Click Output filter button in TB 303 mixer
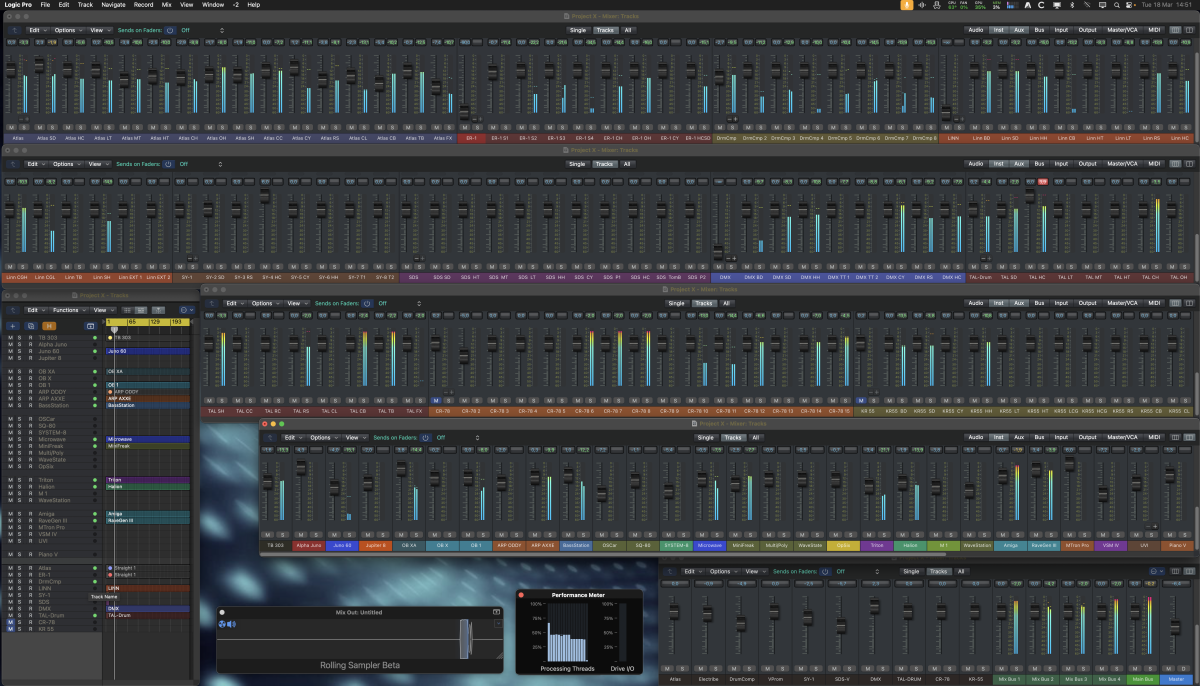The height and width of the screenshot is (686, 1200). point(1086,437)
